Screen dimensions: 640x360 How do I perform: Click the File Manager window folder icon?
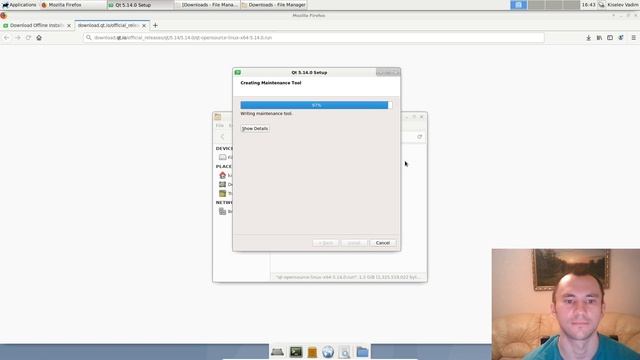pos(218,117)
